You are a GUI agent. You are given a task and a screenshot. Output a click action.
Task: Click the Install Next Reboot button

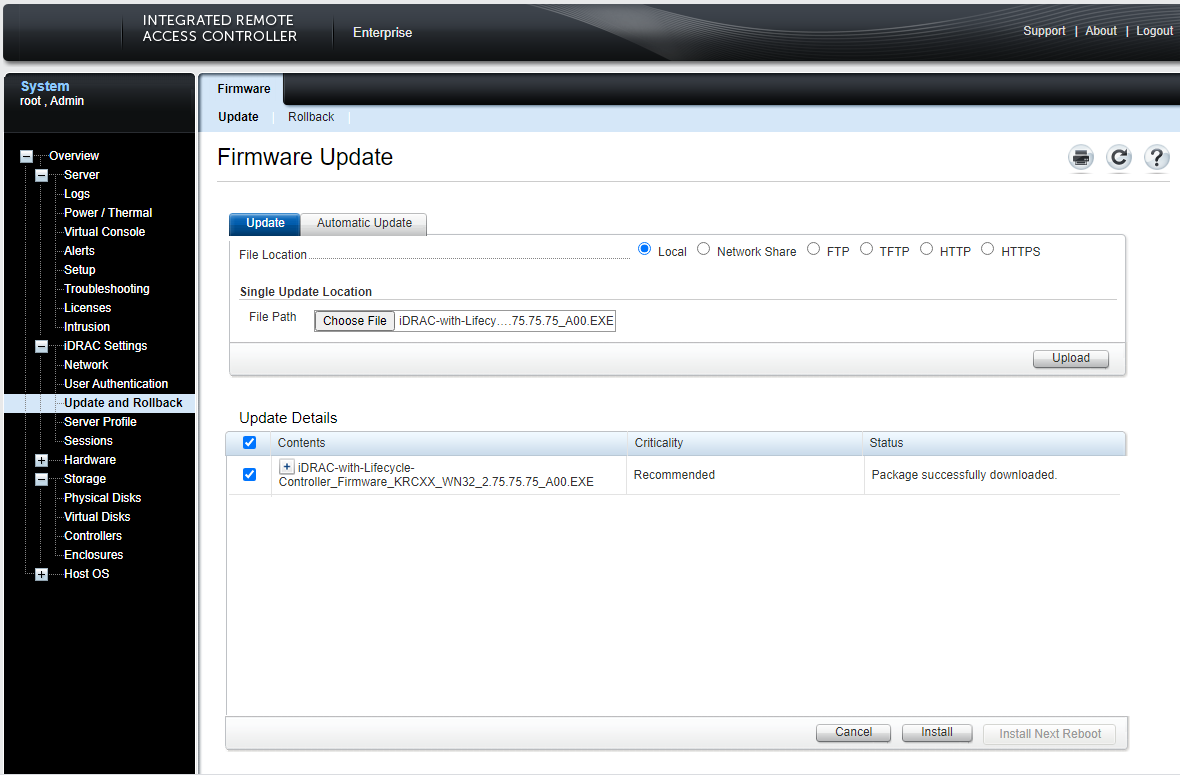[1050, 734]
